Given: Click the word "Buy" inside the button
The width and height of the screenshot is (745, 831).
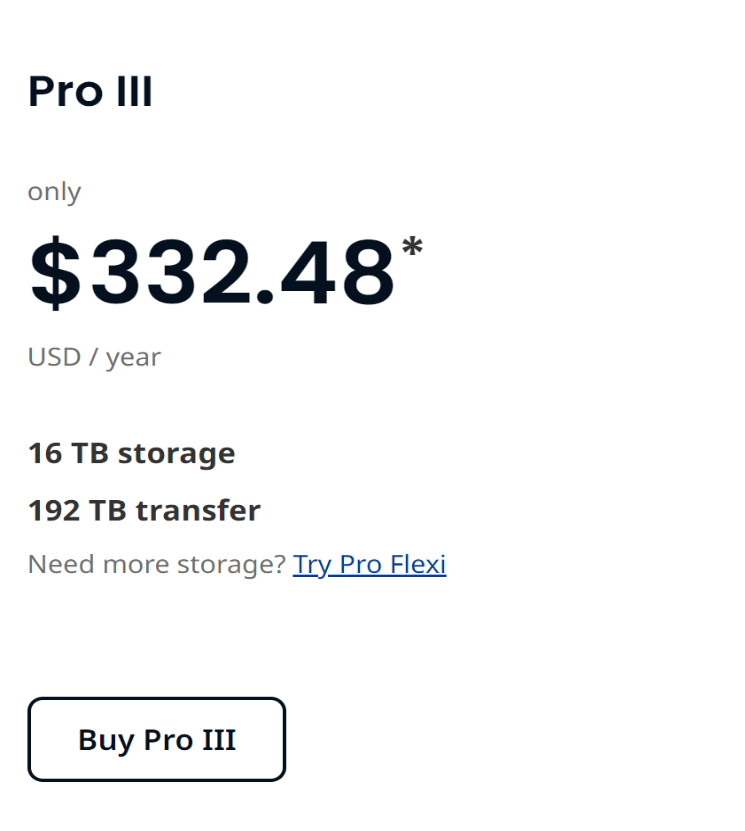Looking at the screenshot, I should (106, 740).
